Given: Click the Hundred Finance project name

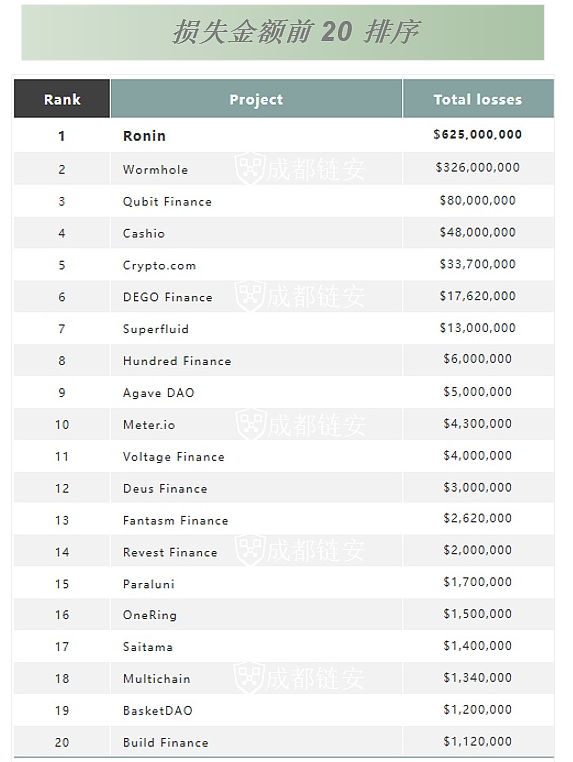Looking at the screenshot, I should tap(177, 361).
